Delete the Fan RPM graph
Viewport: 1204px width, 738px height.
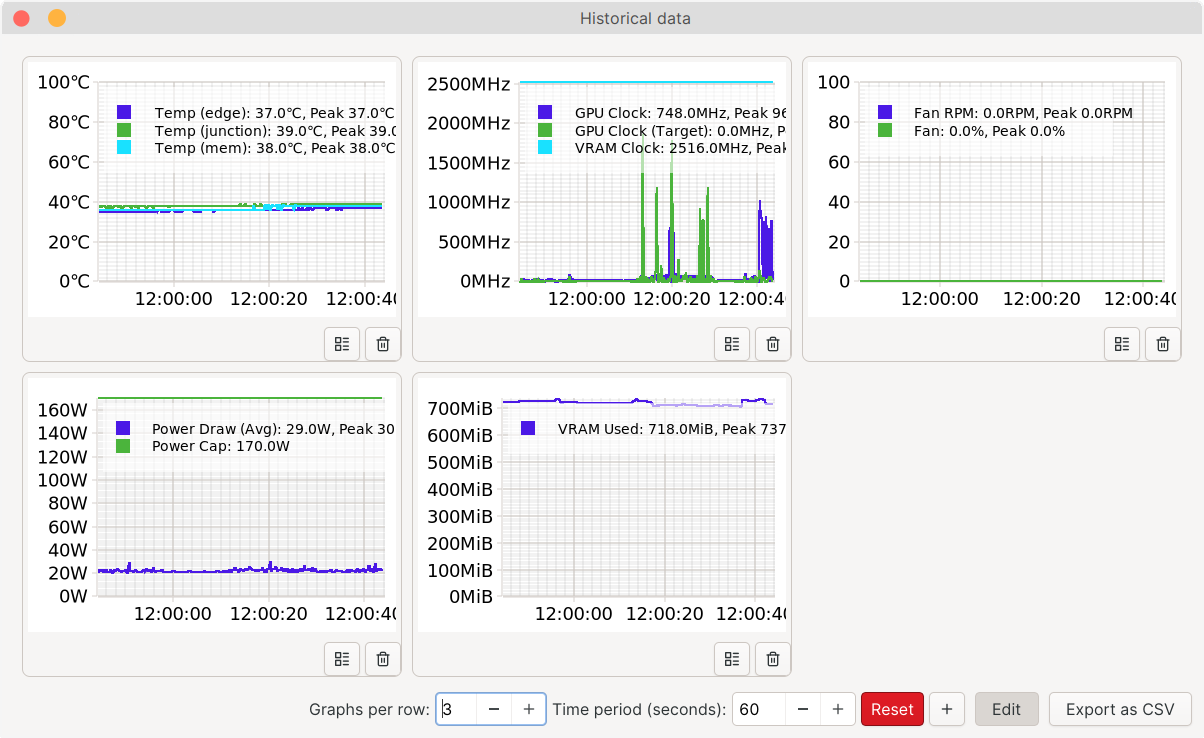(1163, 344)
